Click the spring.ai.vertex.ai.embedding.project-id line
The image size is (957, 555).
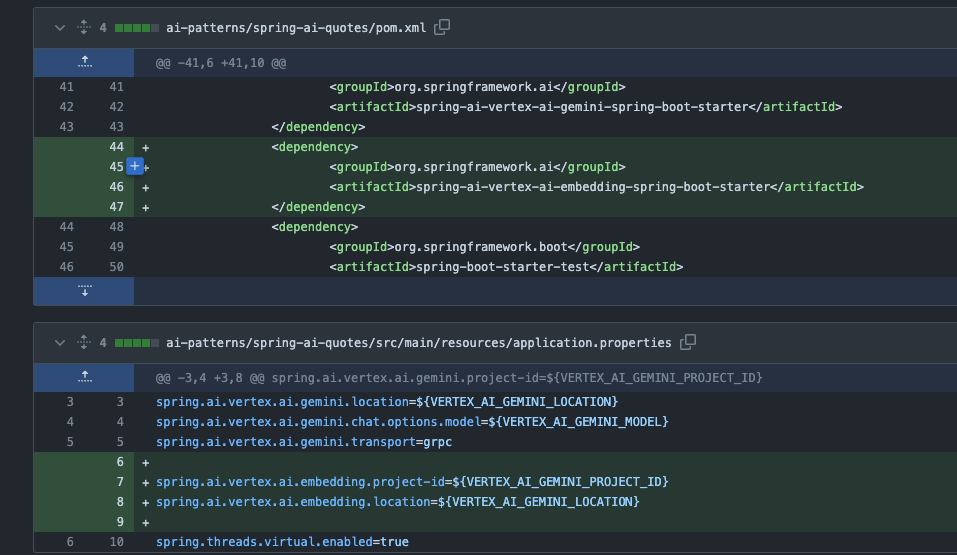412,482
